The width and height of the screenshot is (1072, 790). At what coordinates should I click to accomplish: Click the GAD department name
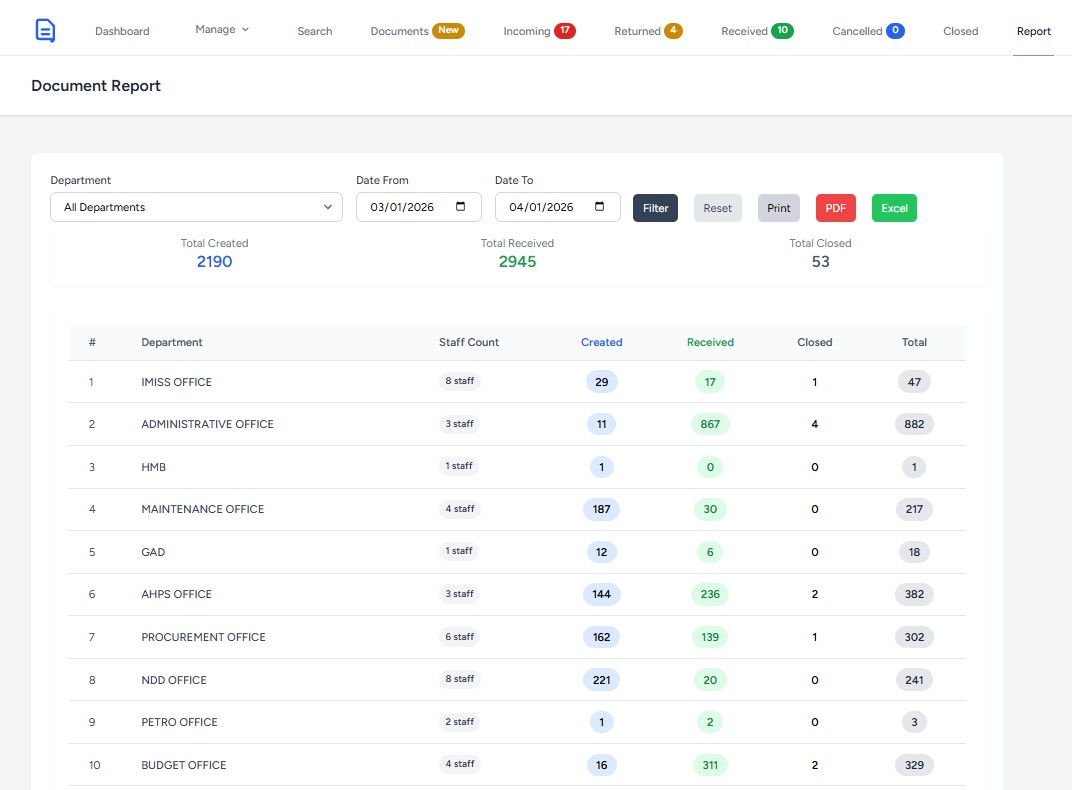pyautogui.click(x=153, y=552)
